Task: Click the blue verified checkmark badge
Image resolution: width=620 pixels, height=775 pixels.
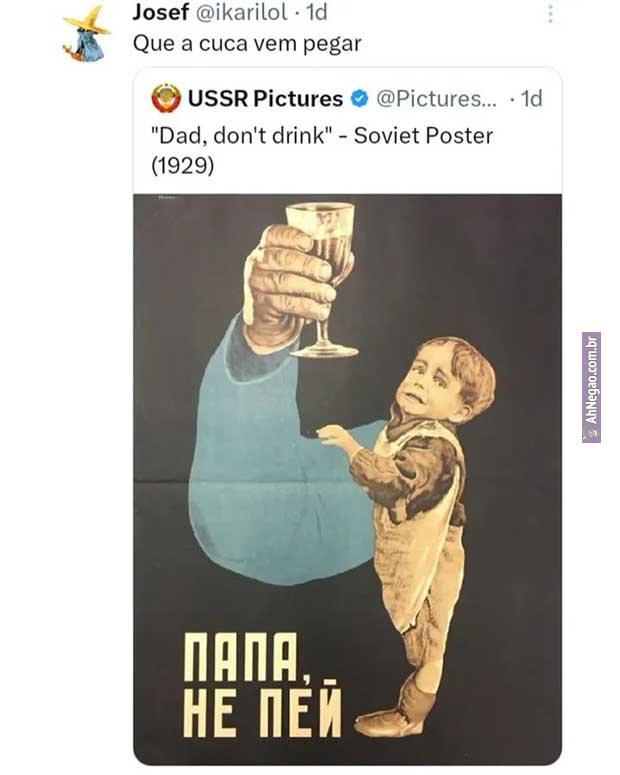Action: point(359,99)
